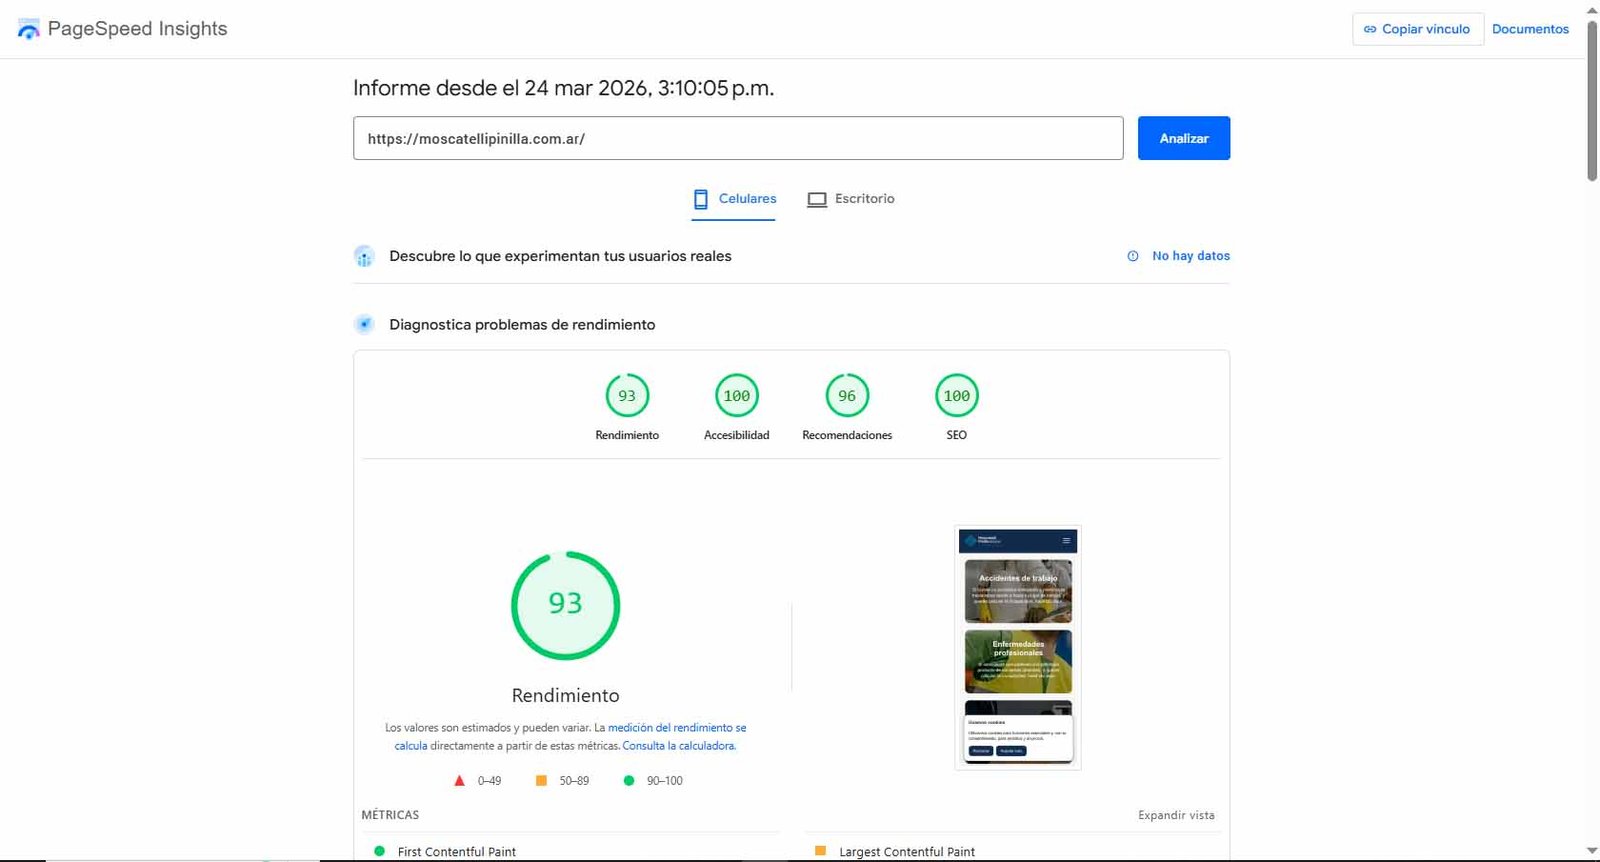Screen dimensions: 1600x862
Task: Switch to the Celulares tab
Action: coord(734,199)
